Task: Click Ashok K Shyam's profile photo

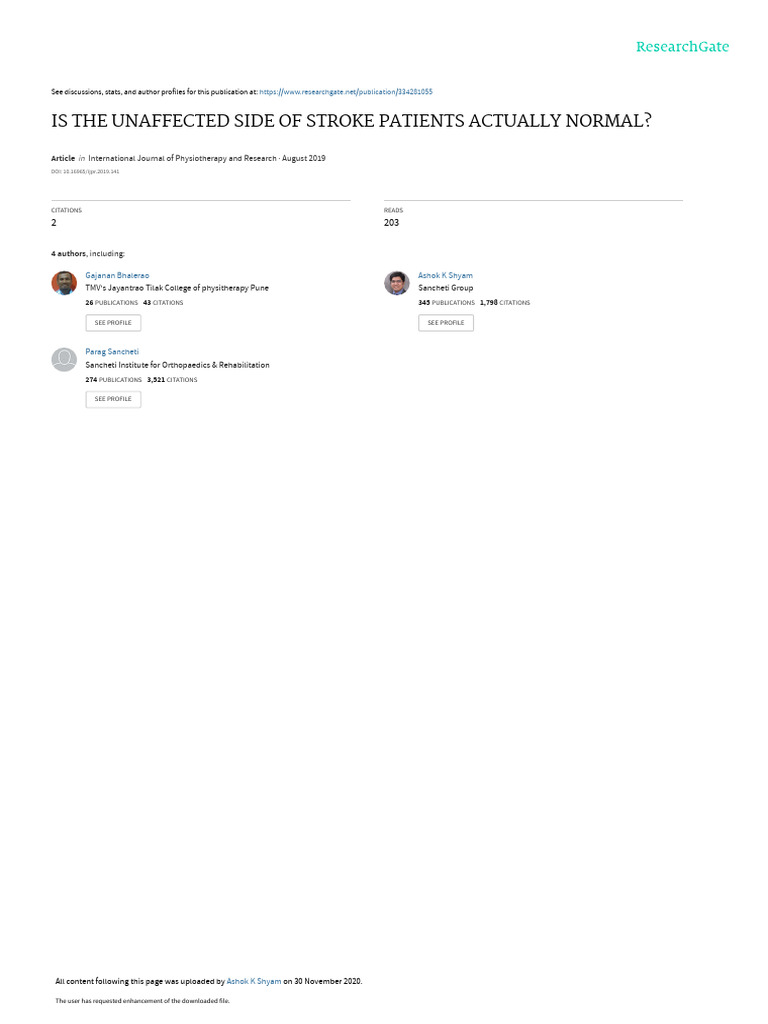Action: click(396, 283)
